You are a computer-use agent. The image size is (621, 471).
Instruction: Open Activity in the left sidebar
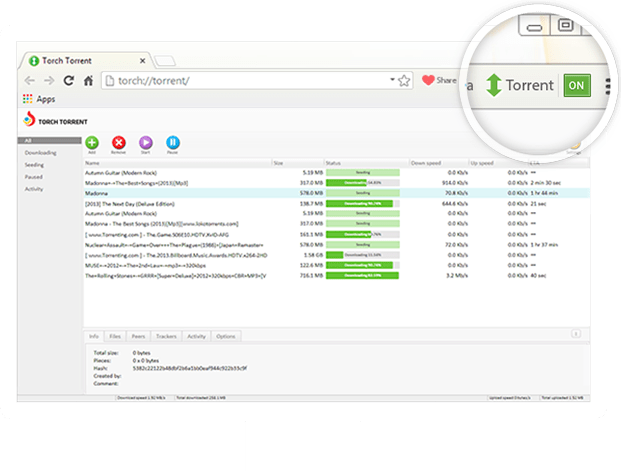pos(34,189)
